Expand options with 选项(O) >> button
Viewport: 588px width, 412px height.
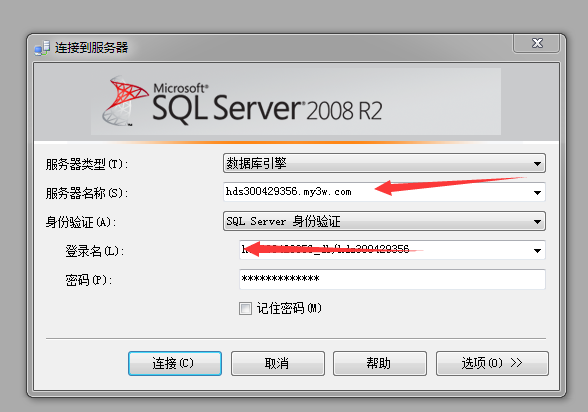click(492, 363)
